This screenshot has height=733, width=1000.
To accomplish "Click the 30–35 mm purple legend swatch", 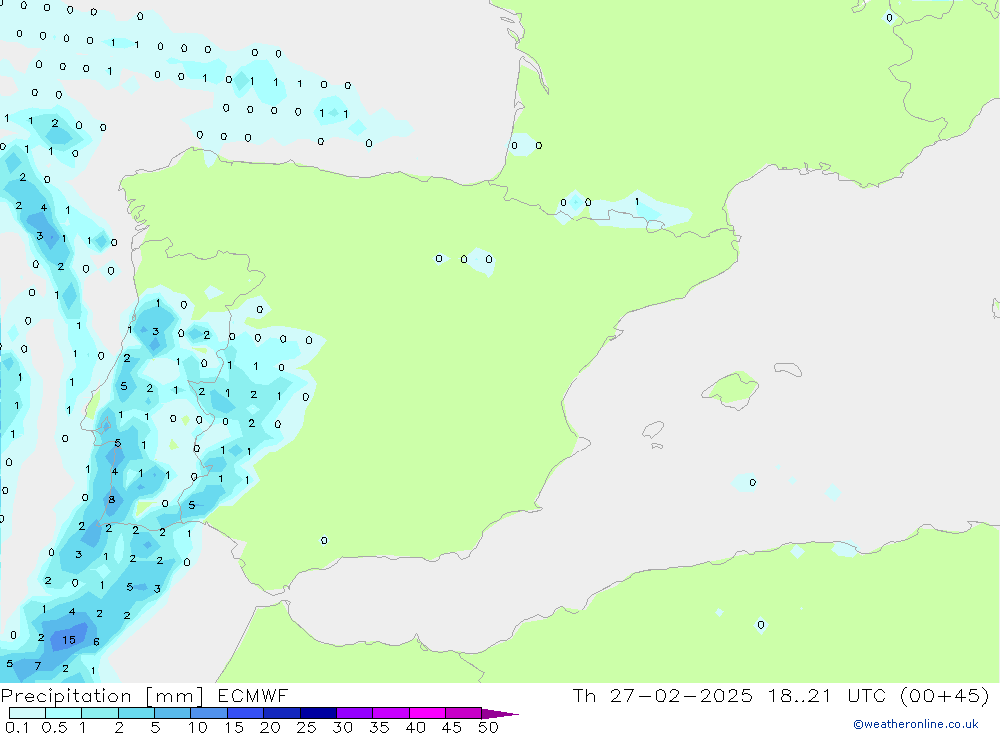I will (x=355, y=713).
